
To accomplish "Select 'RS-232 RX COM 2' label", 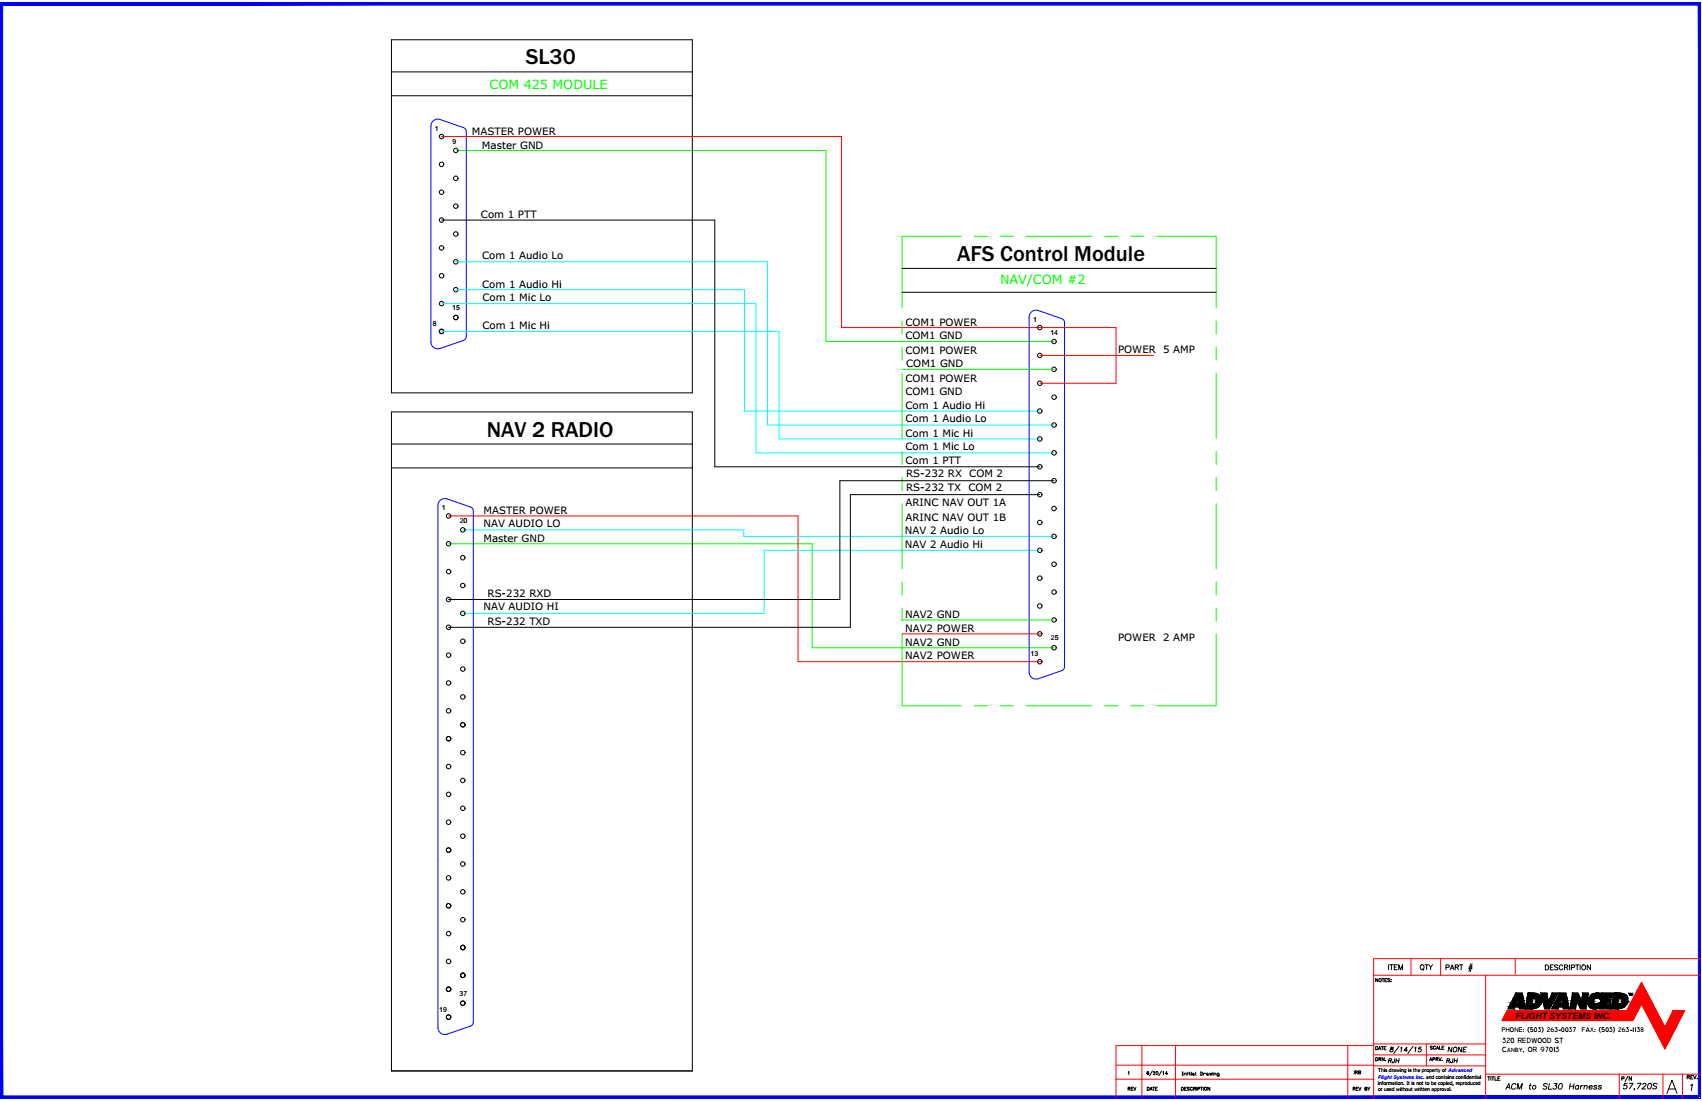I will [x=954, y=473].
